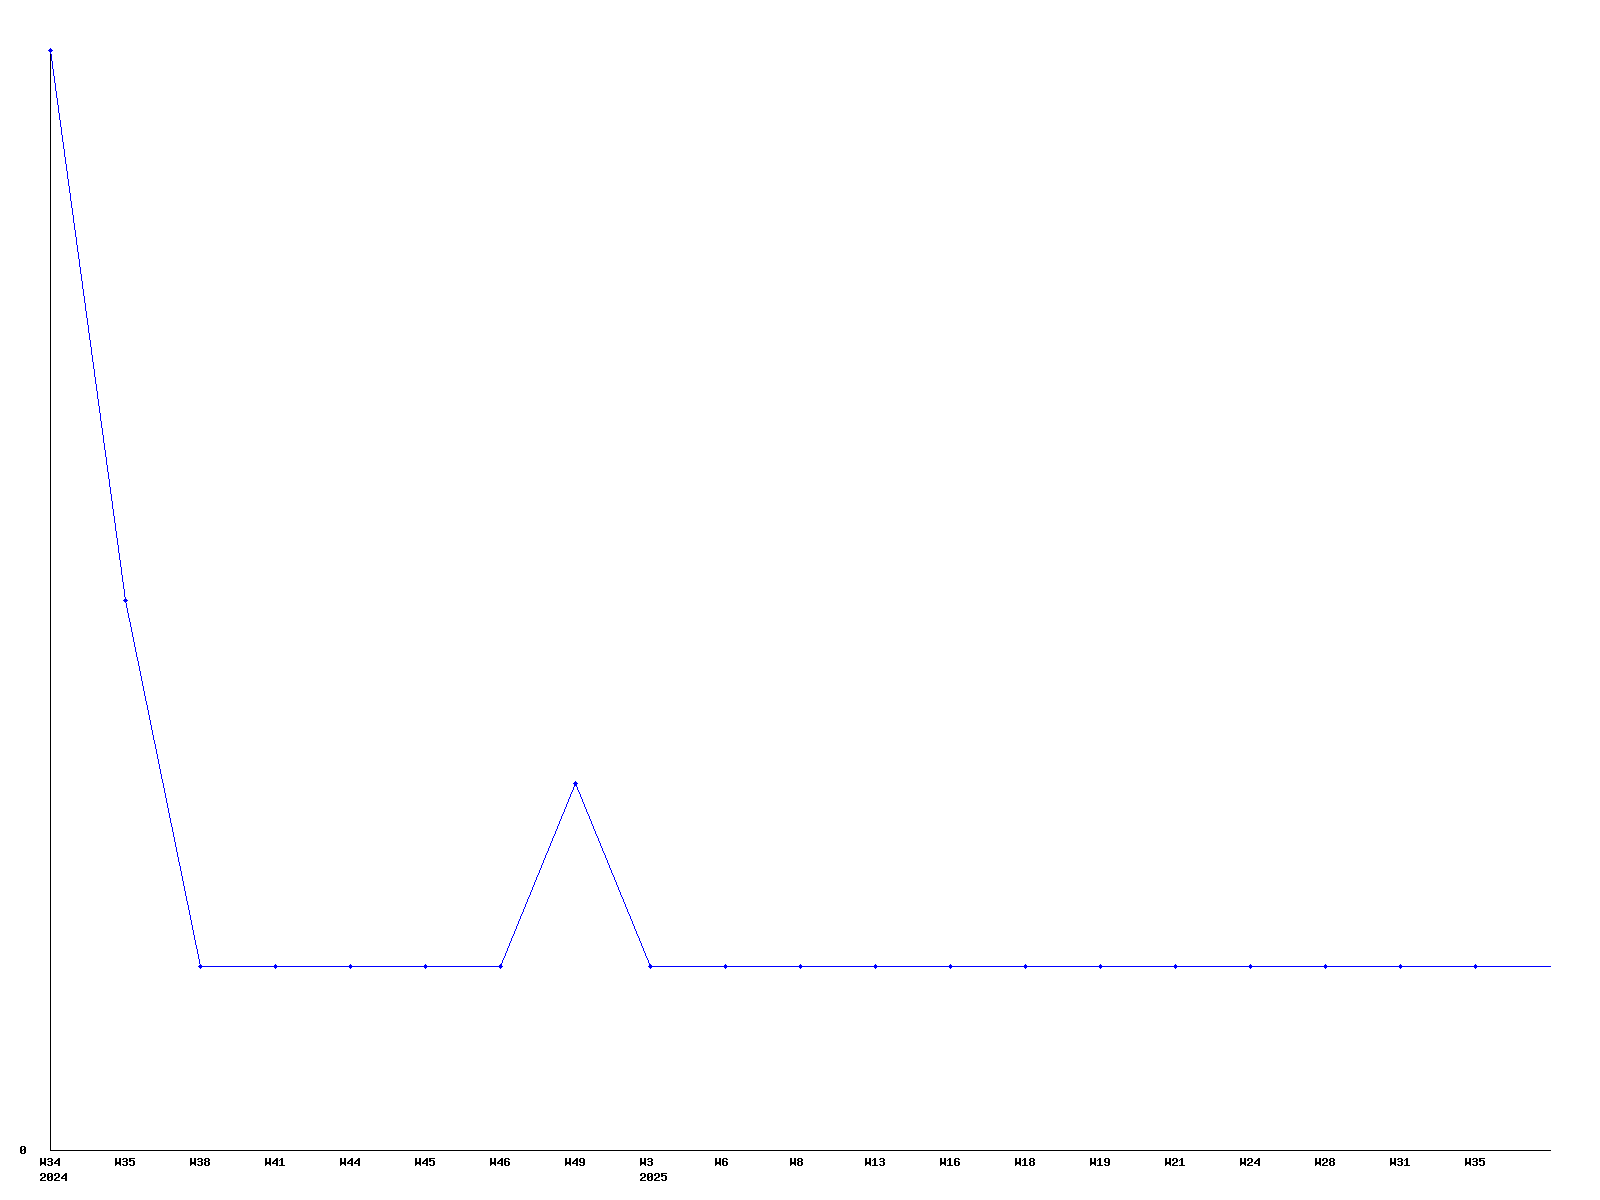Screen dimensions: 1600x1200
Task: Select the data point above W44
Action: [350, 966]
